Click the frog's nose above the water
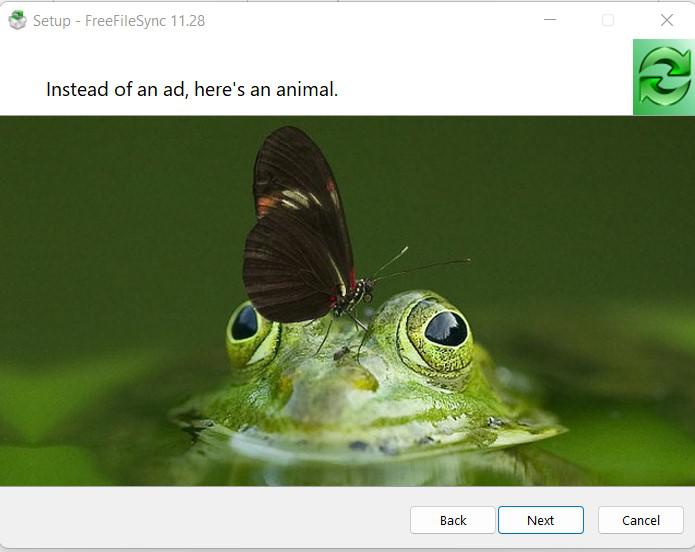Screen dimensions: 695x552 [344, 379]
